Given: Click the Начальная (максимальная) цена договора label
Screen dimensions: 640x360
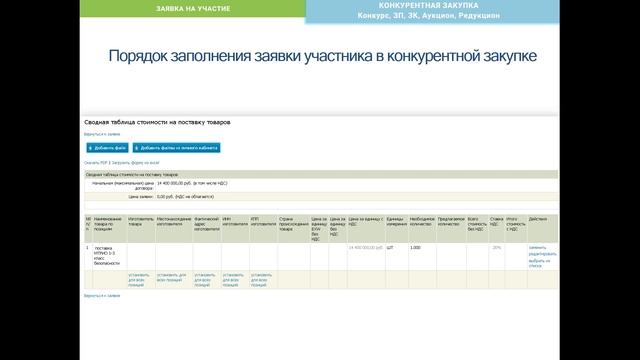Looking at the screenshot, I should coord(123,186).
